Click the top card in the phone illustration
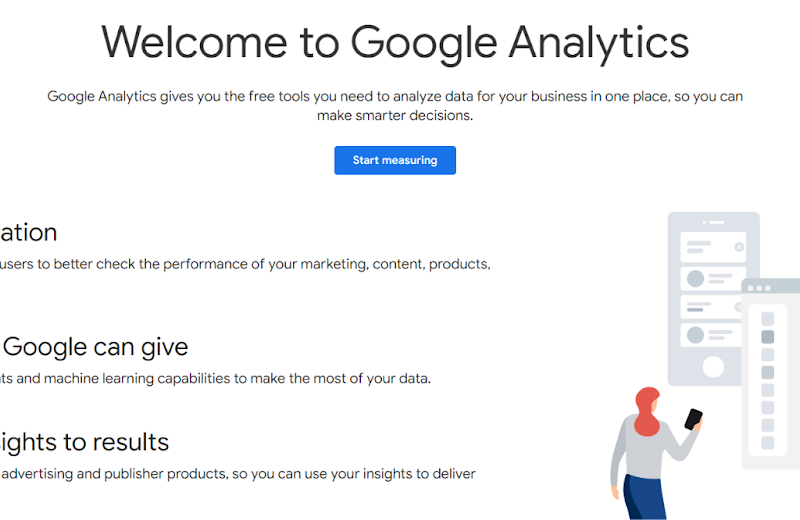The image size is (800, 520). pos(713,246)
